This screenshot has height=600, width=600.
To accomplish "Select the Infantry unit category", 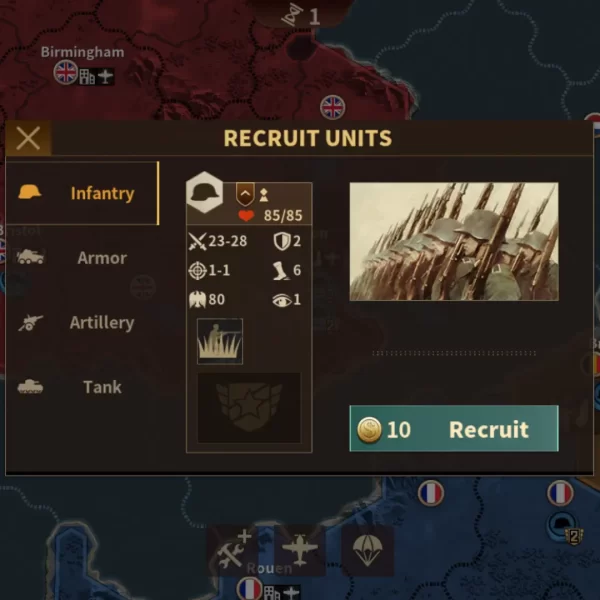I will click(82, 193).
